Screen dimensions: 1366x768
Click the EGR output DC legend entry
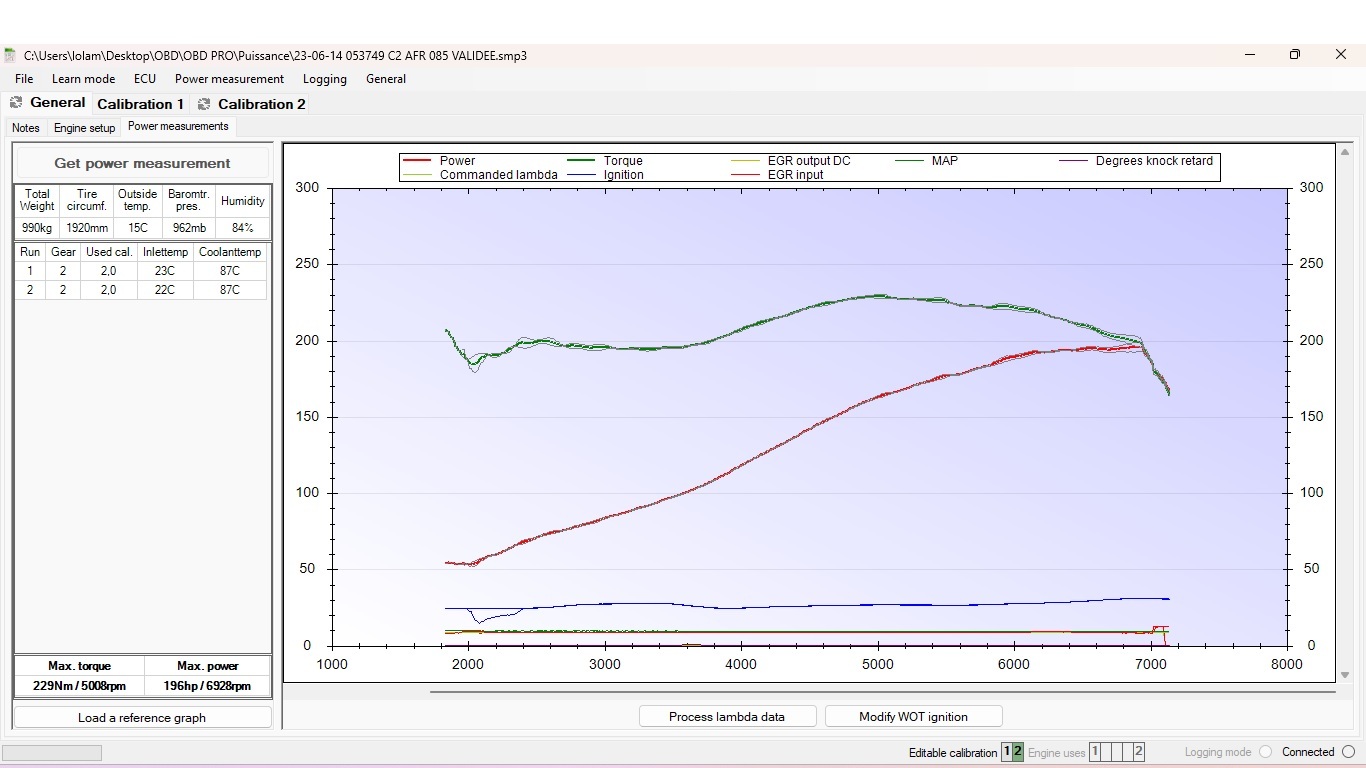tap(791, 161)
